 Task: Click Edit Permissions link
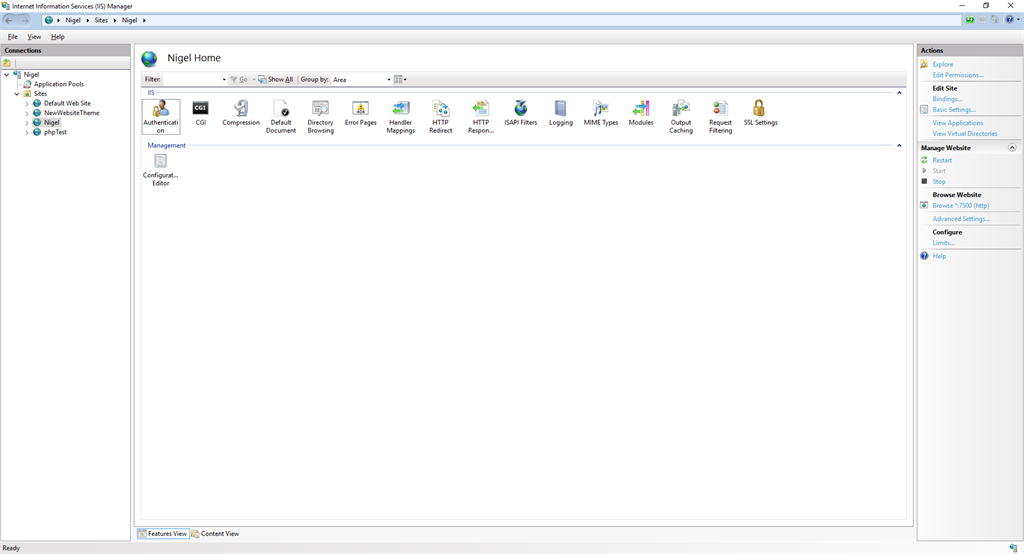[957, 75]
